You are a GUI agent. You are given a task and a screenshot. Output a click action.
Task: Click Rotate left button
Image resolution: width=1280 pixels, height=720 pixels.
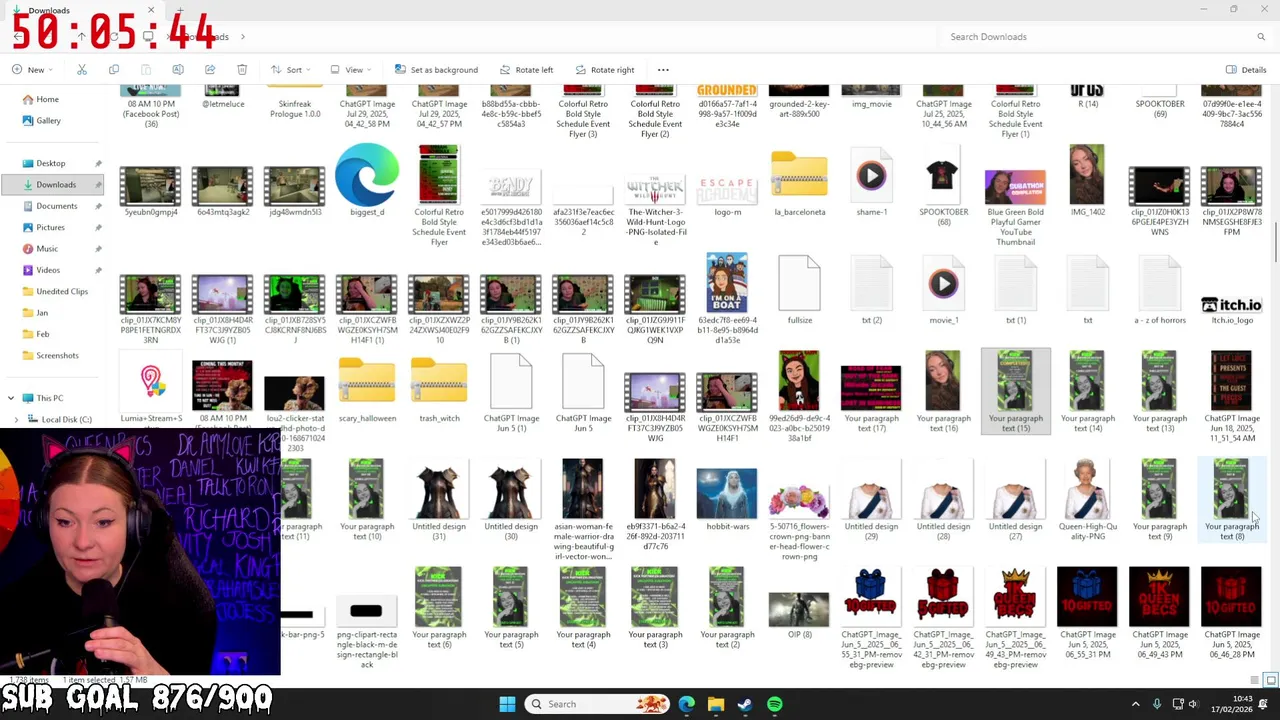click(525, 70)
